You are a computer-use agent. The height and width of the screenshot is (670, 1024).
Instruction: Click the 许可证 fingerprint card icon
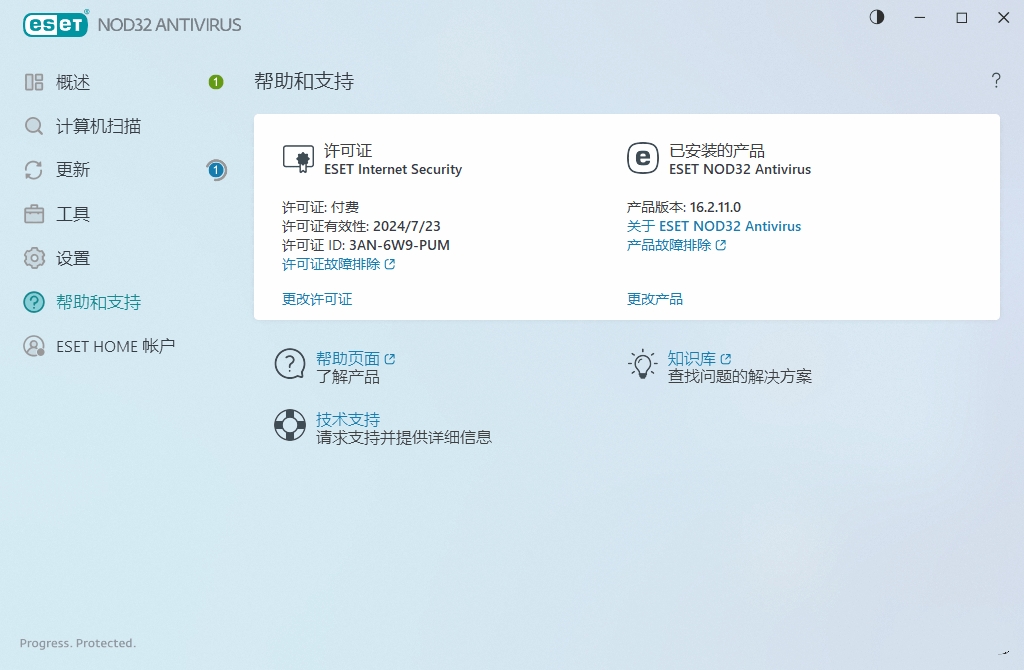click(x=298, y=157)
